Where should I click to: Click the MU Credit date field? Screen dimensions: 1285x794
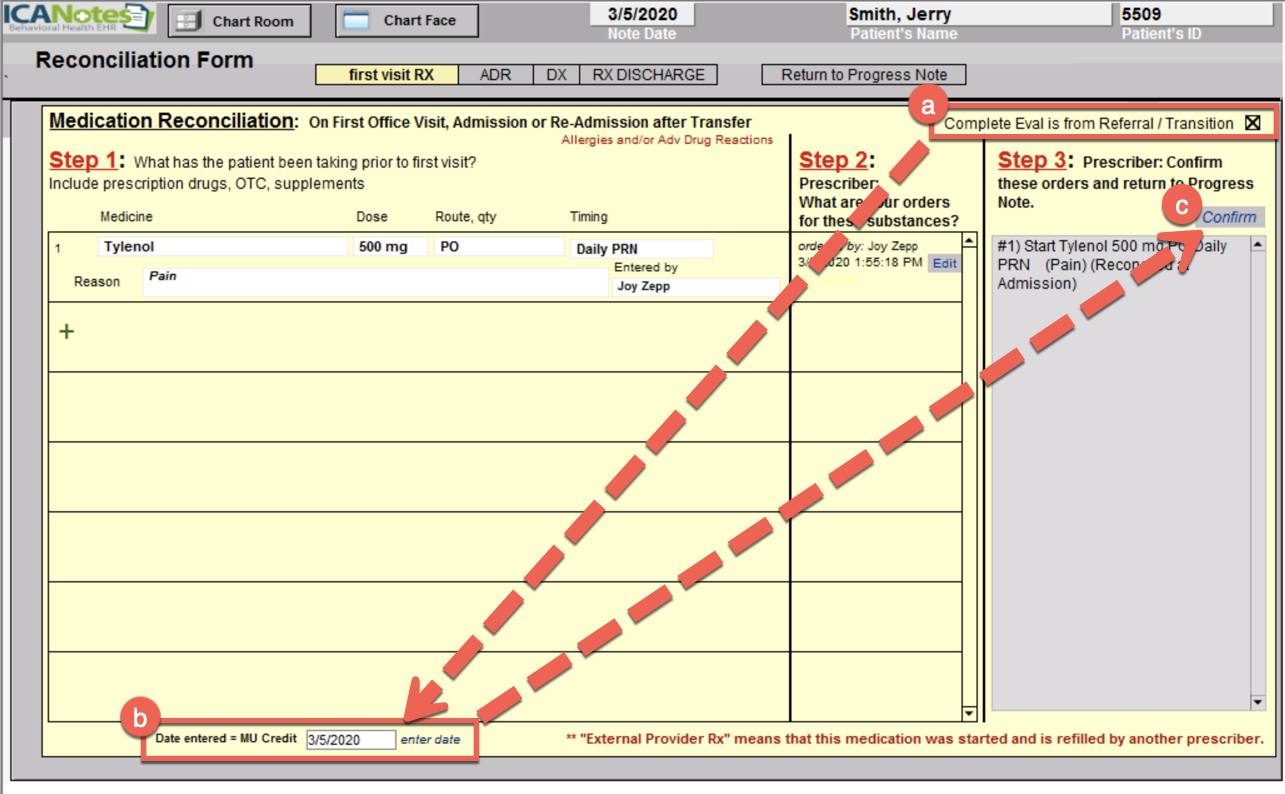(350, 740)
